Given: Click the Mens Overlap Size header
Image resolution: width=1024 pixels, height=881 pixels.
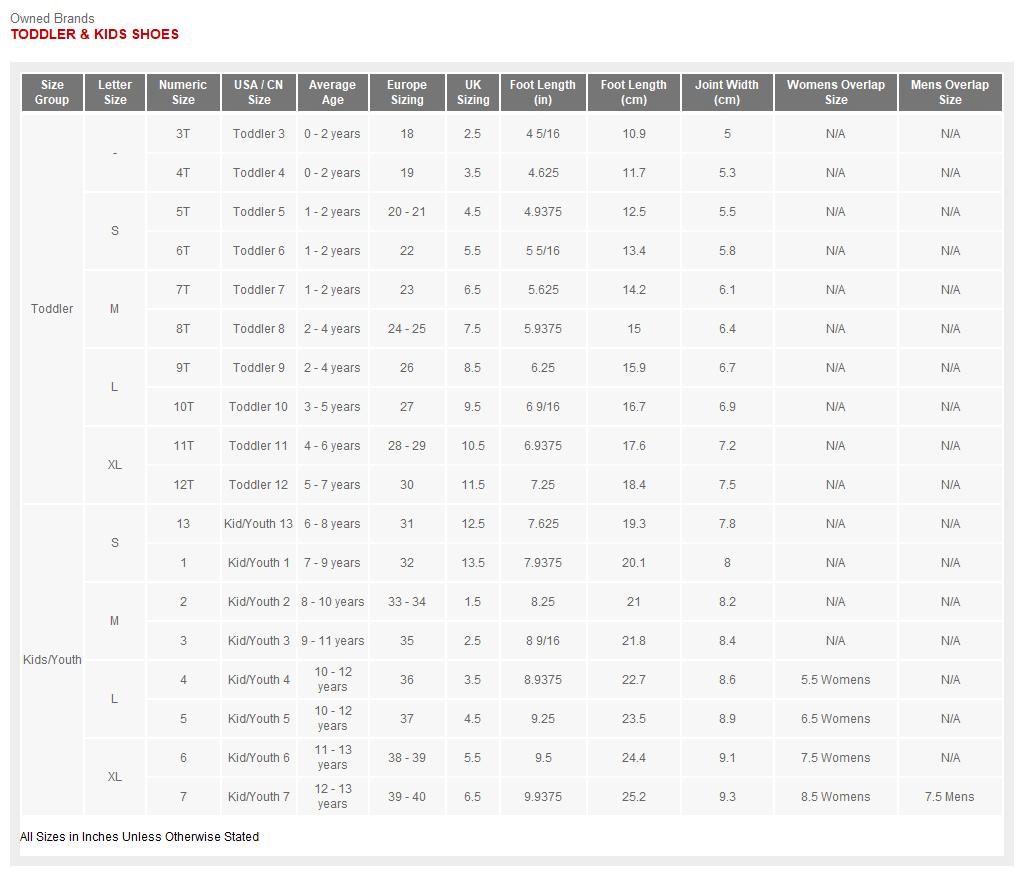Looking at the screenshot, I should 950,92.
